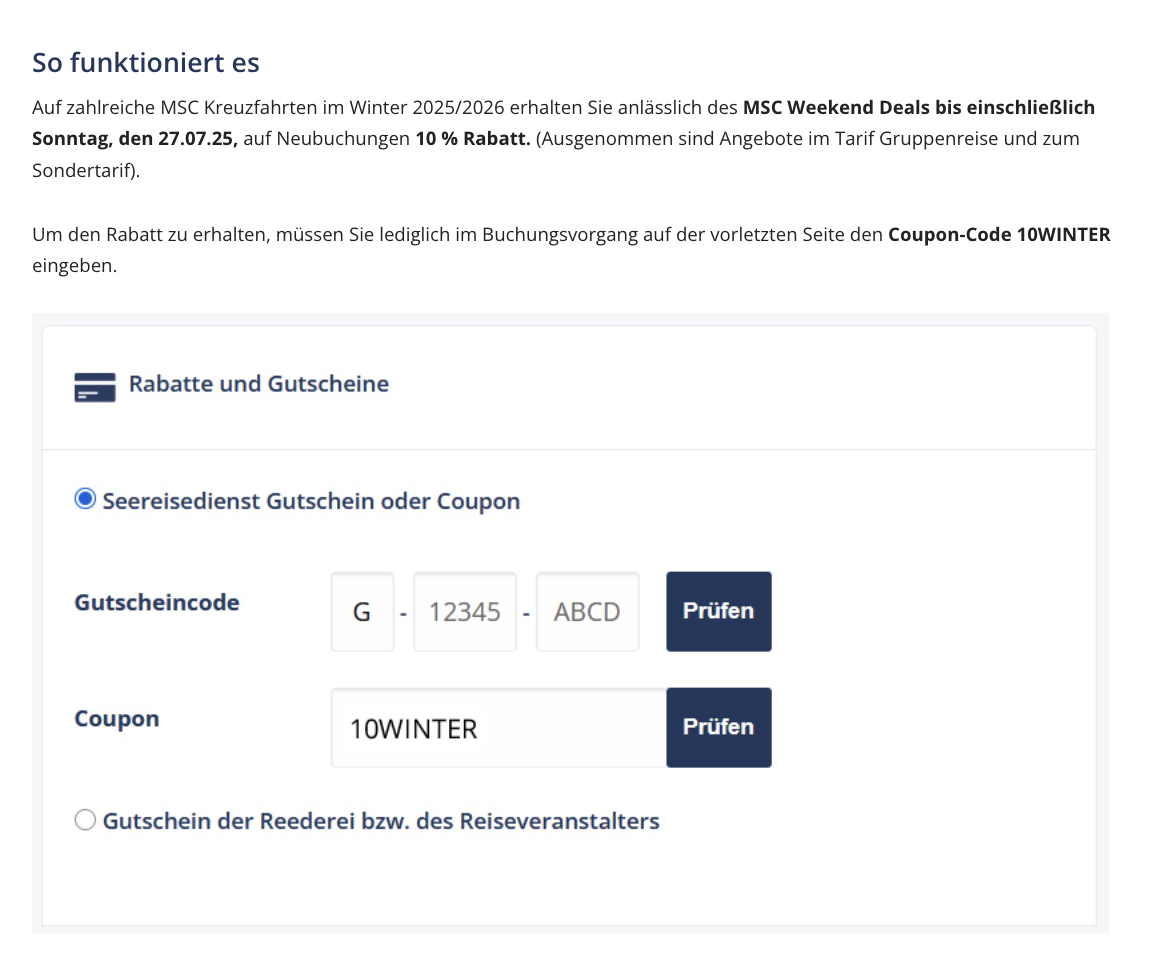Click the 12345 voucher number field

tap(464, 611)
